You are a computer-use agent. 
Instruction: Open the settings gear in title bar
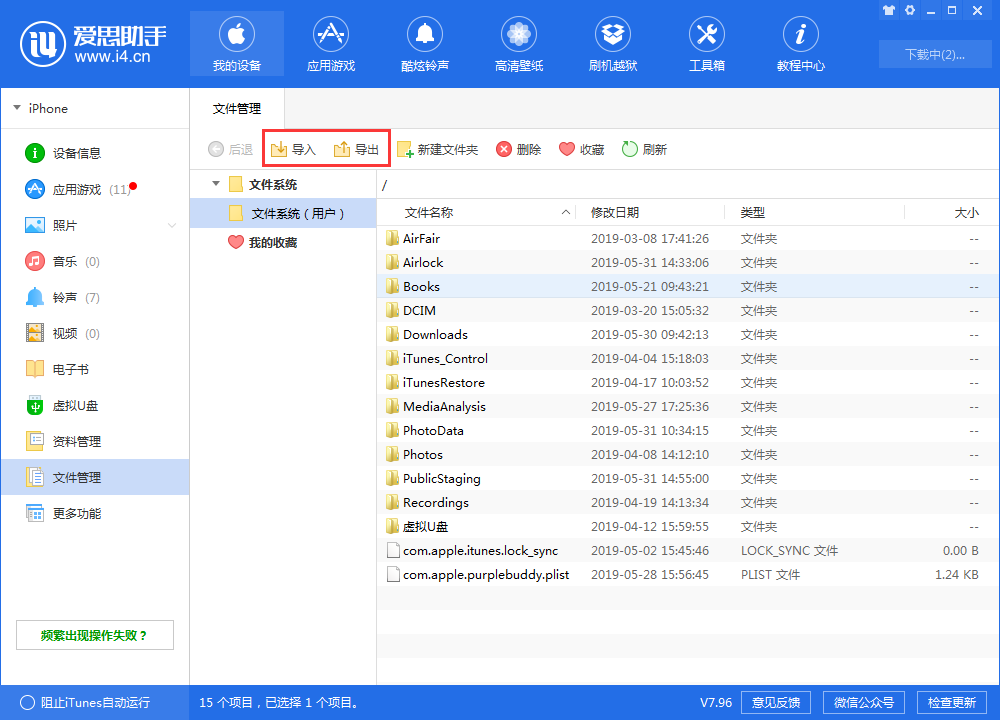[909, 10]
